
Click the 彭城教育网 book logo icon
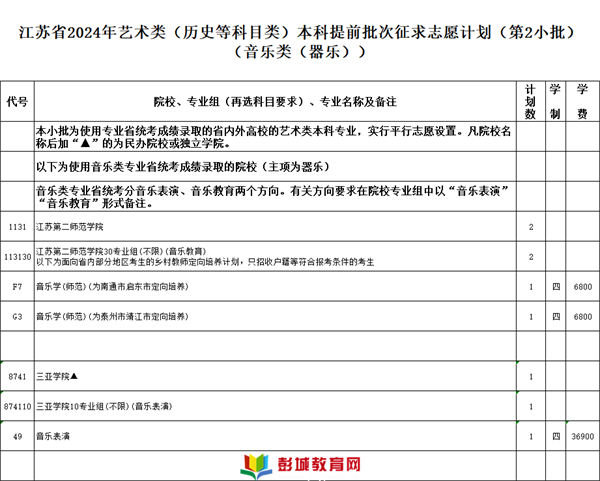tap(255, 466)
